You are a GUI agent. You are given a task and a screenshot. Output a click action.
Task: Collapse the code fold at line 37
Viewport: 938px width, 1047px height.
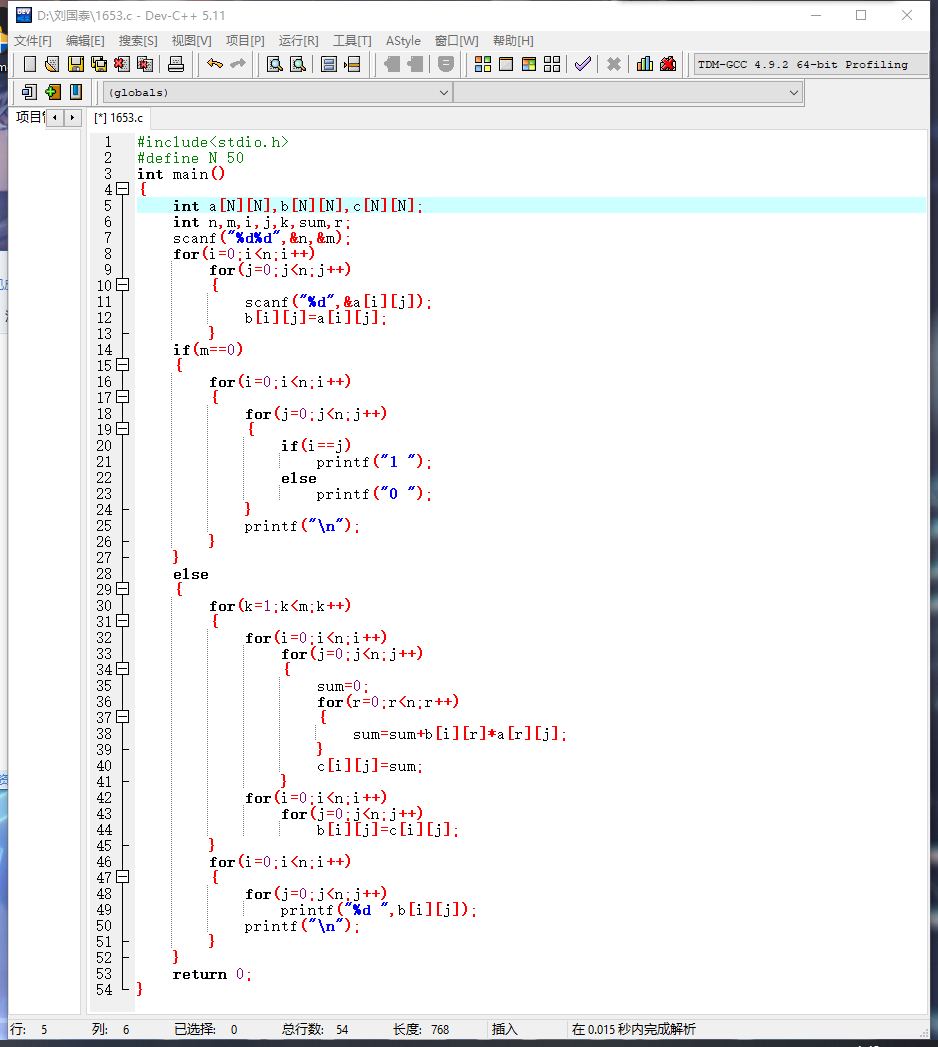pyautogui.click(x=123, y=717)
